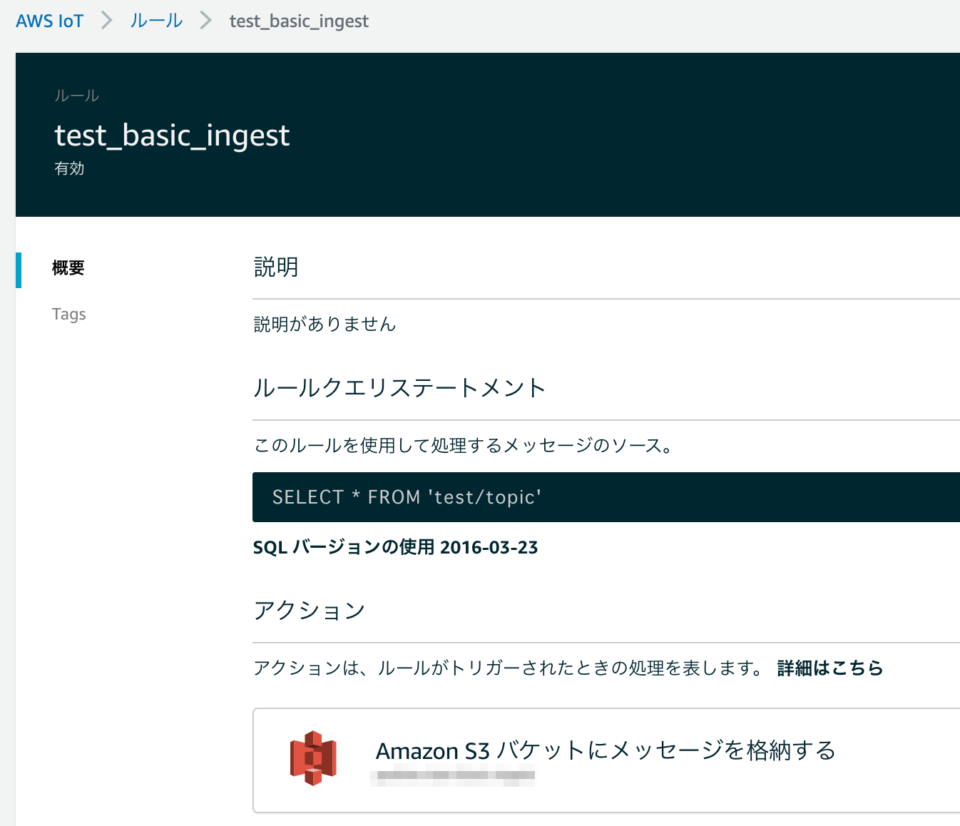The width and height of the screenshot is (960, 826).
Task: Click the SELECT * FROM query statement box
Action: click(600, 497)
